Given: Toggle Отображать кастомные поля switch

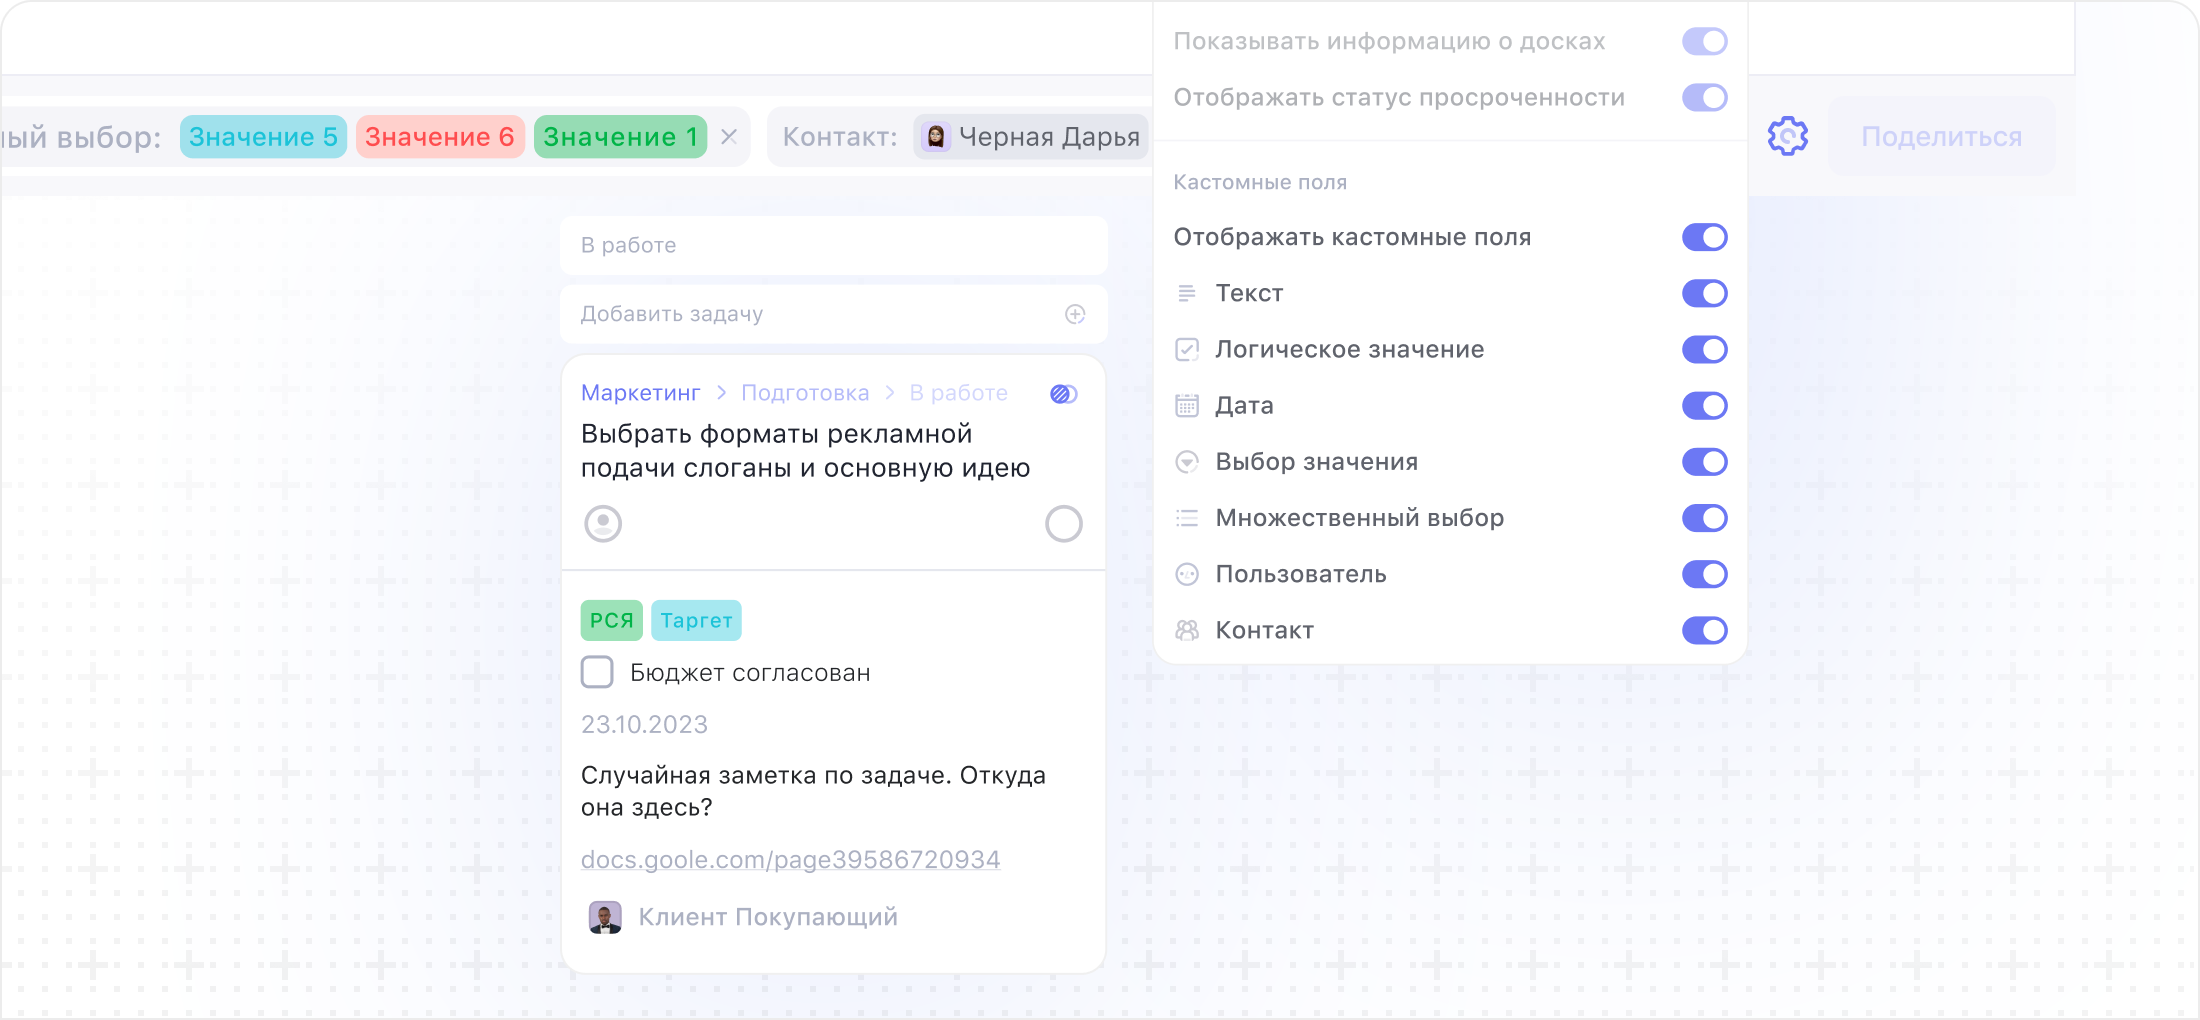Looking at the screenshot, I should click(x=1704, y=237).
